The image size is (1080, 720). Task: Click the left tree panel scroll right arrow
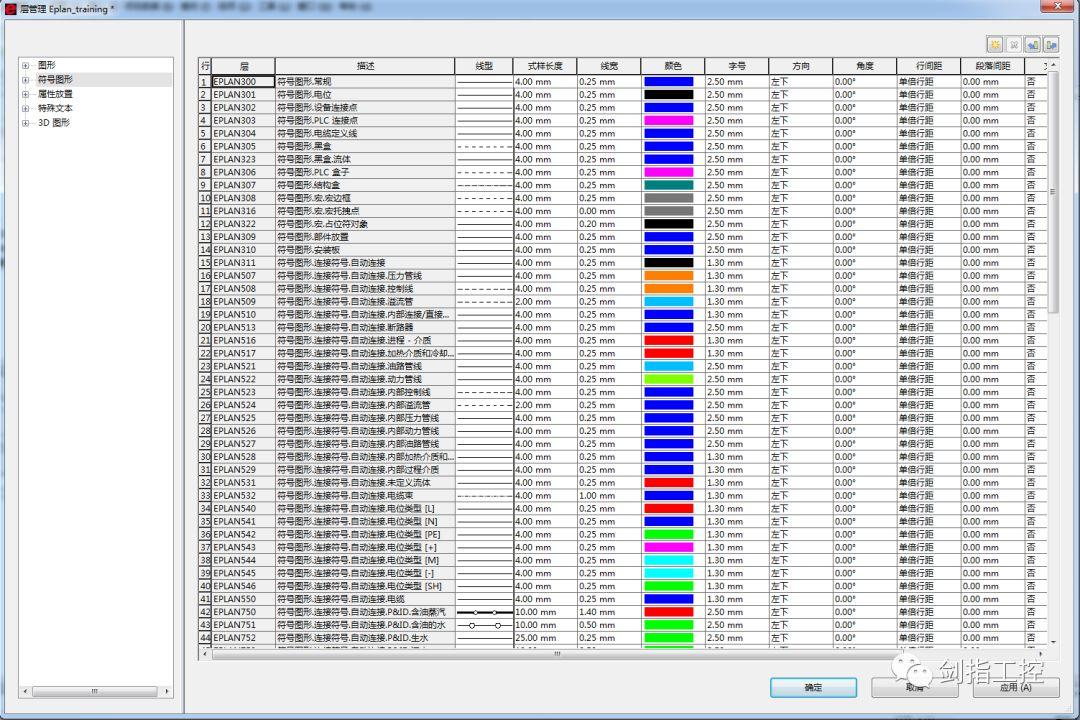[x=167, y=691]
